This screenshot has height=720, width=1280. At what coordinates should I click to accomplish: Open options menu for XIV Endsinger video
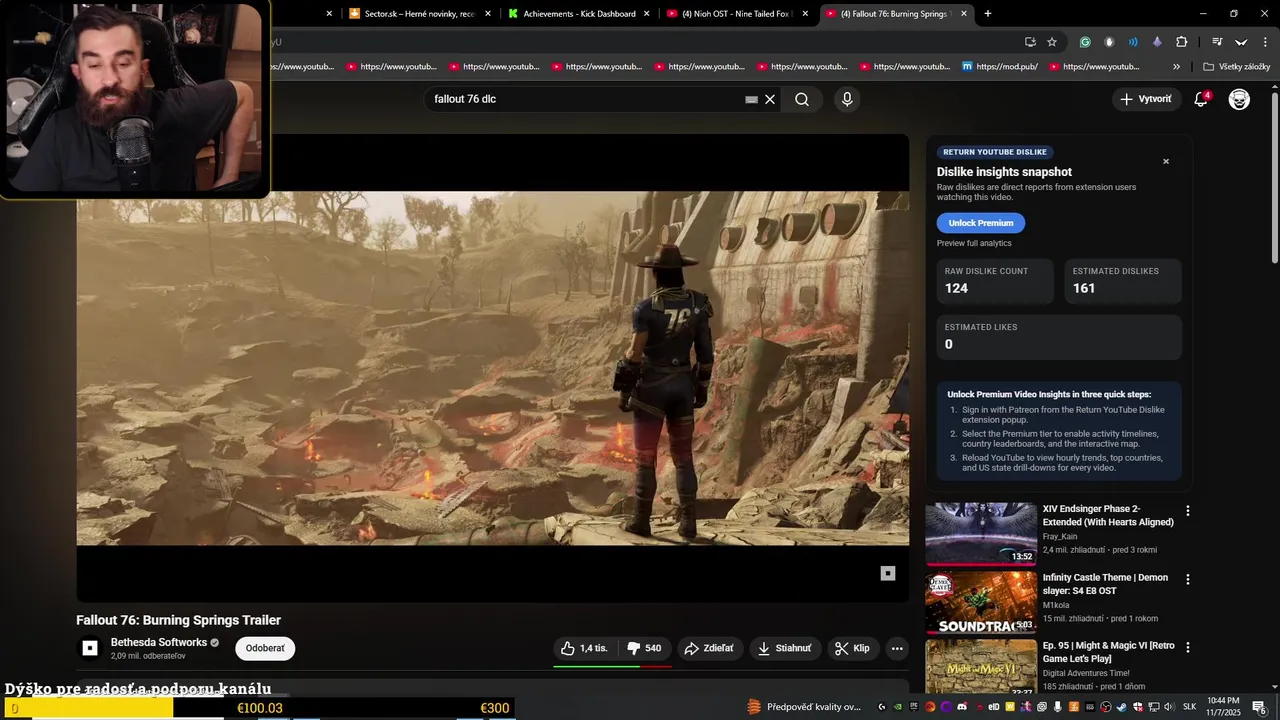pos(1188,511)
